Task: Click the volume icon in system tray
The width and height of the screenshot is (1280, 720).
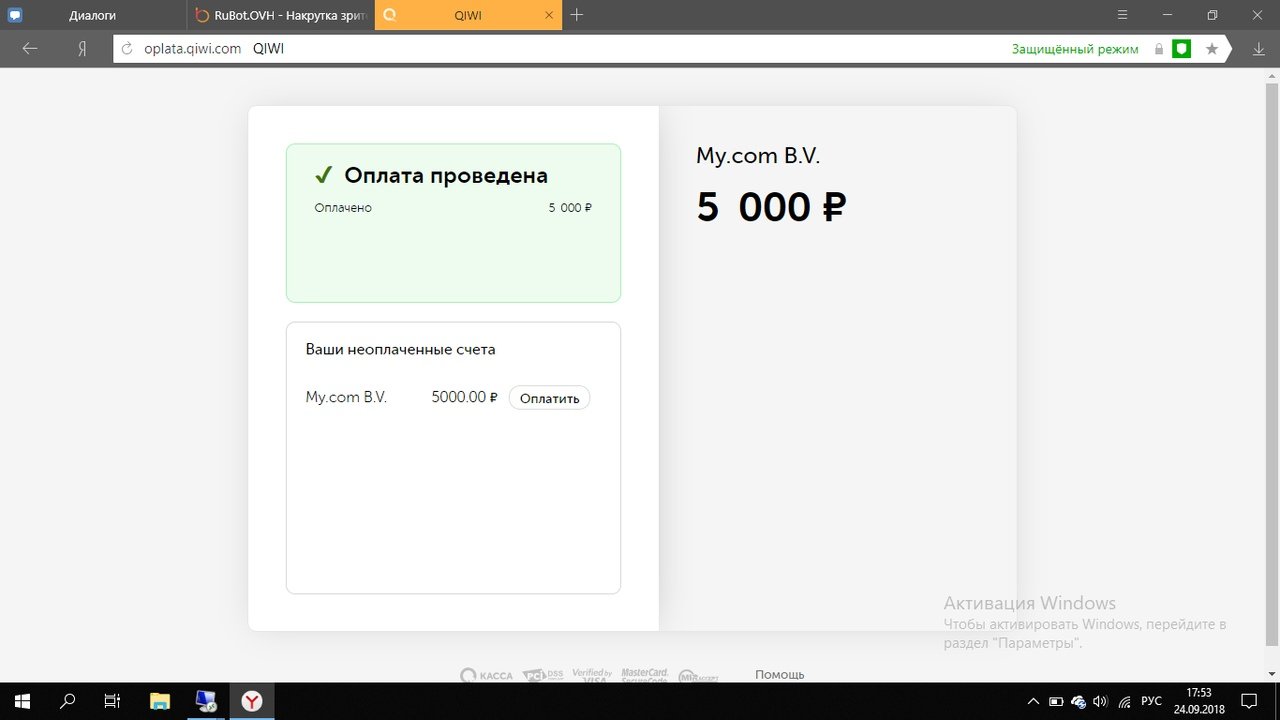Action: pyautogui.click(x=1101, y=701)
